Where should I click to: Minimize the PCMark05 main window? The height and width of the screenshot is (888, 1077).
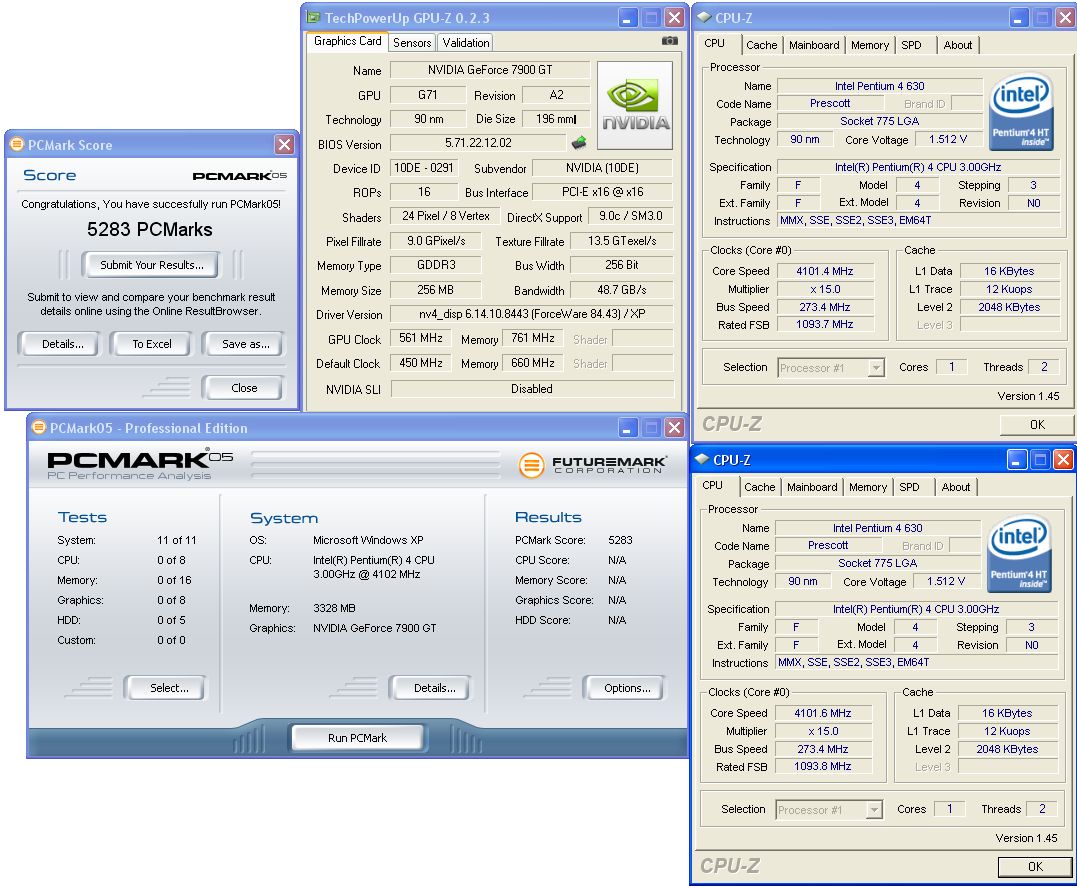coord(628,428)
